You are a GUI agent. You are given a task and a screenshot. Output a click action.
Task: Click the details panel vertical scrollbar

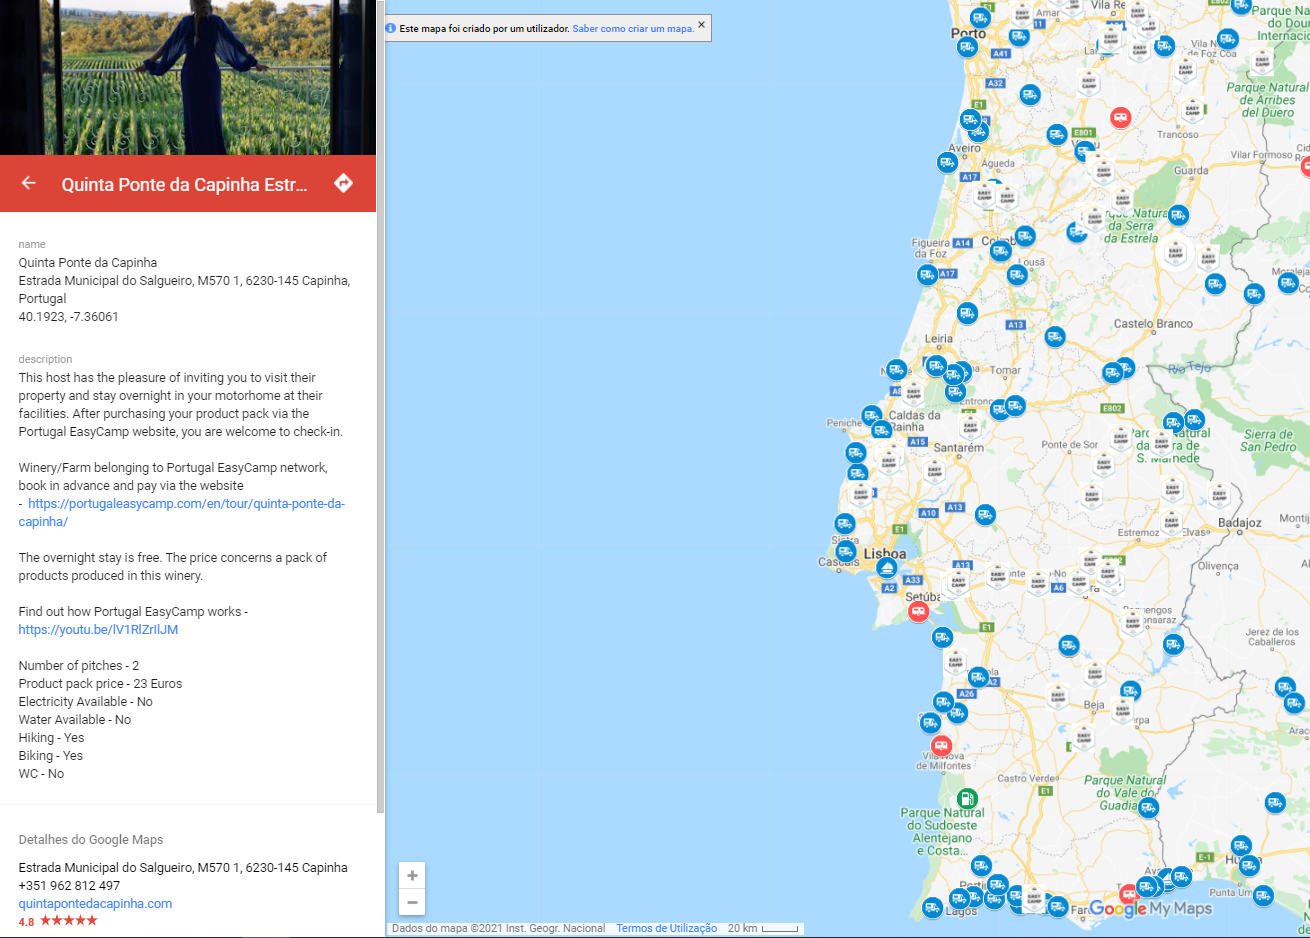click(381, 405)
